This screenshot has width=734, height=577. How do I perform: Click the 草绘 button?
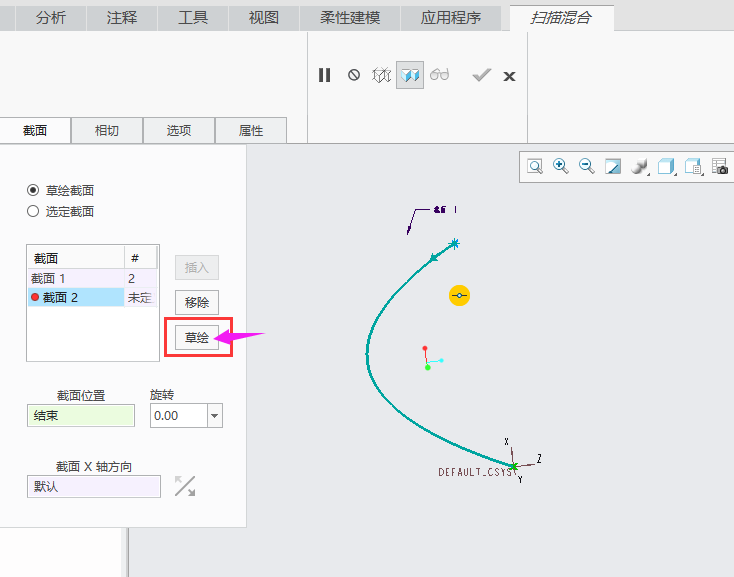(x=197, y=337)
